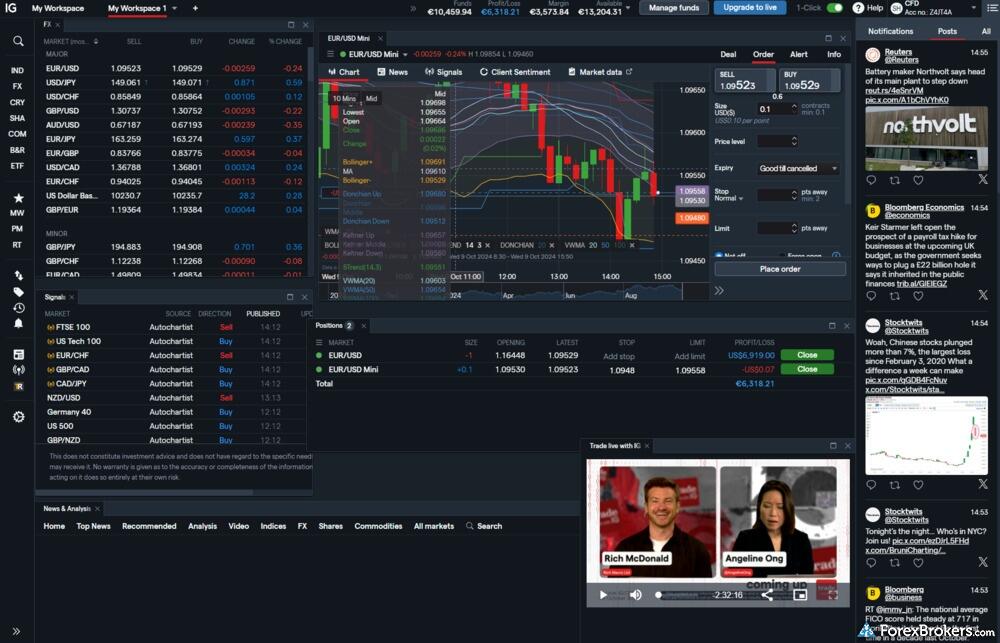
Task: Switch to the Alert tab
Action: tap(799, 54)
